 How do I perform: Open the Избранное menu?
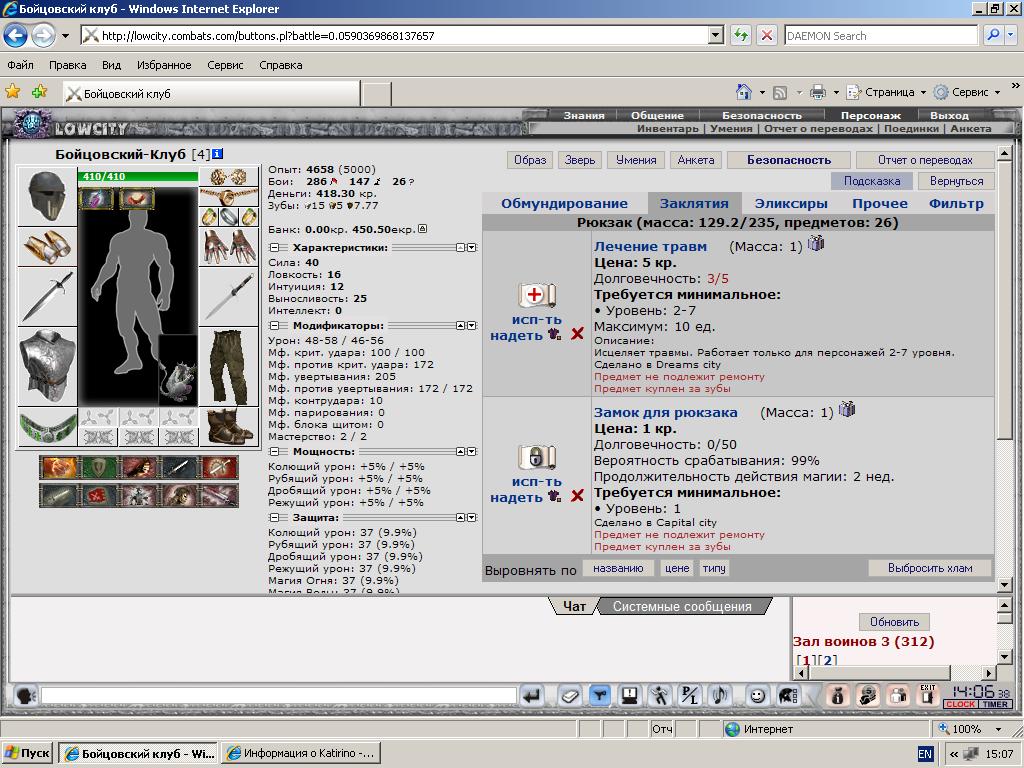(164, 65)
